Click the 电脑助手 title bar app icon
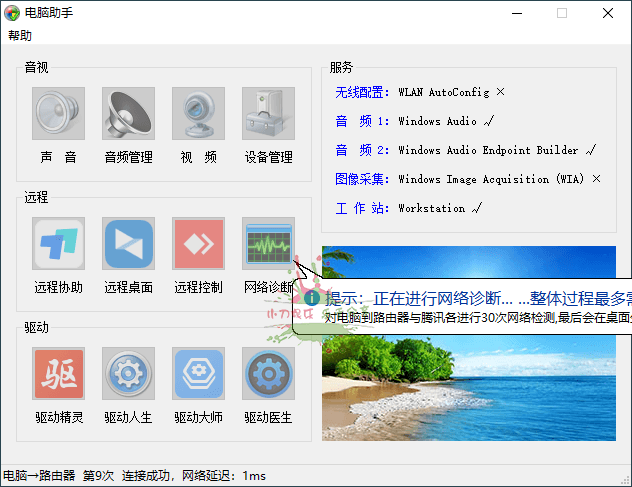 12,13
